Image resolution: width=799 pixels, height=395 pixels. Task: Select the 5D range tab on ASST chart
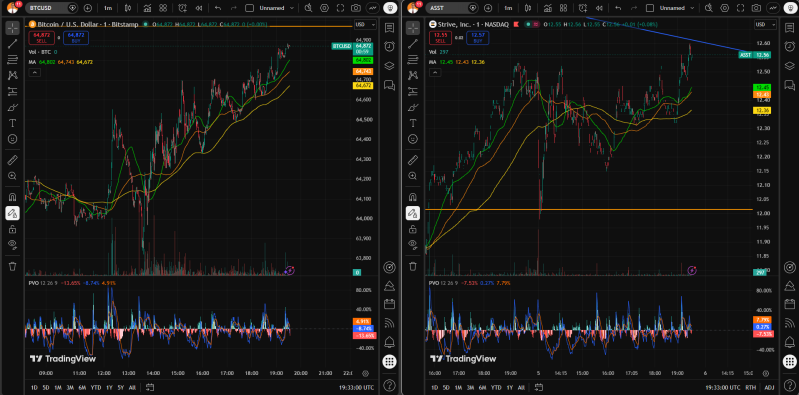pos(446,387)
